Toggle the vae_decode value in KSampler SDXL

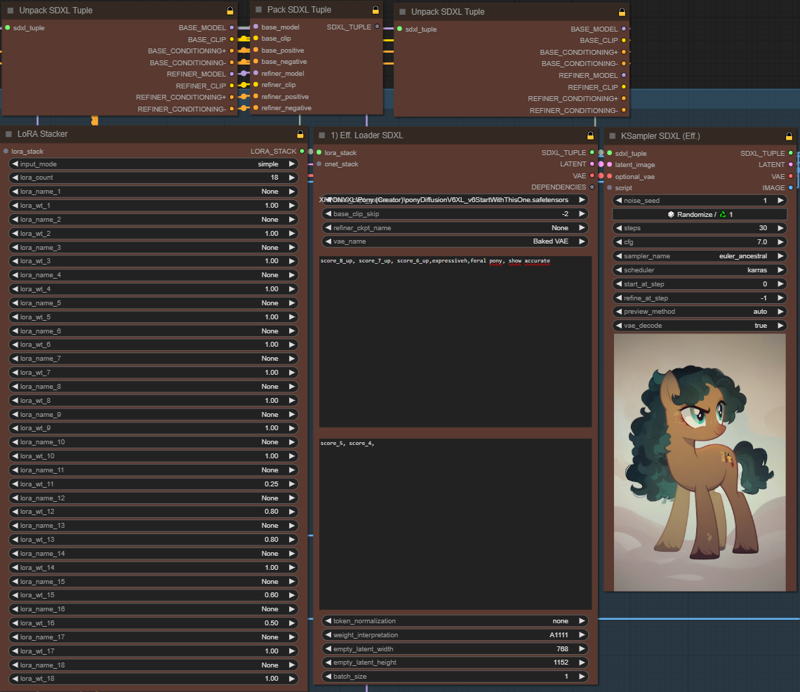[x=699, y=326]
